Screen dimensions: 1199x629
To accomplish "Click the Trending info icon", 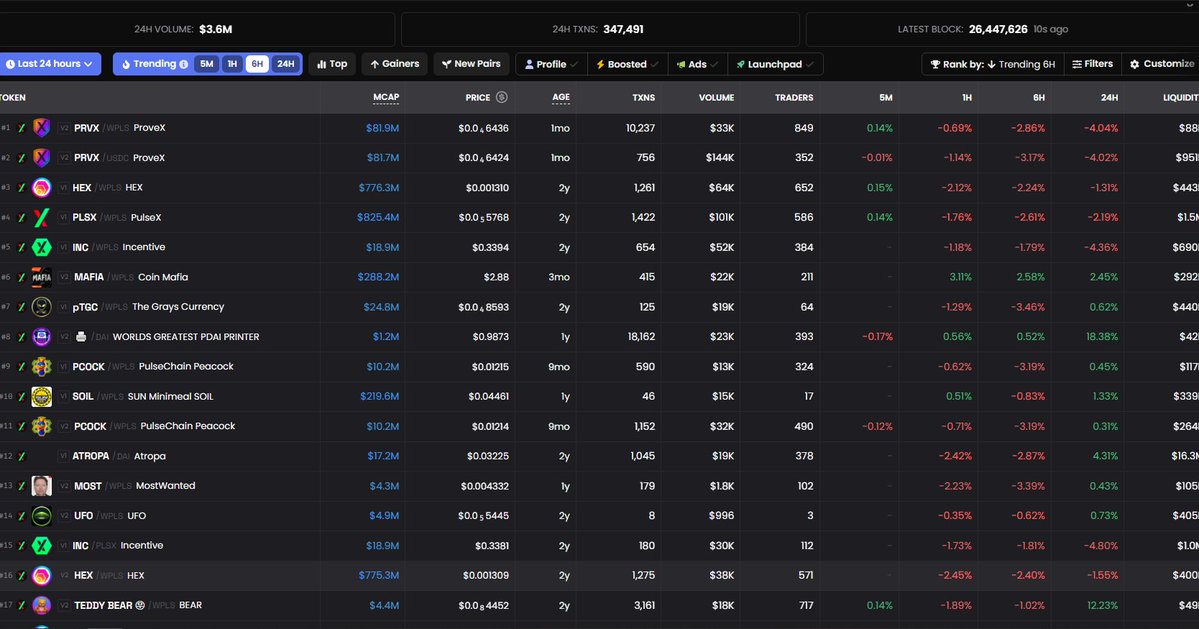I will 184,64.
